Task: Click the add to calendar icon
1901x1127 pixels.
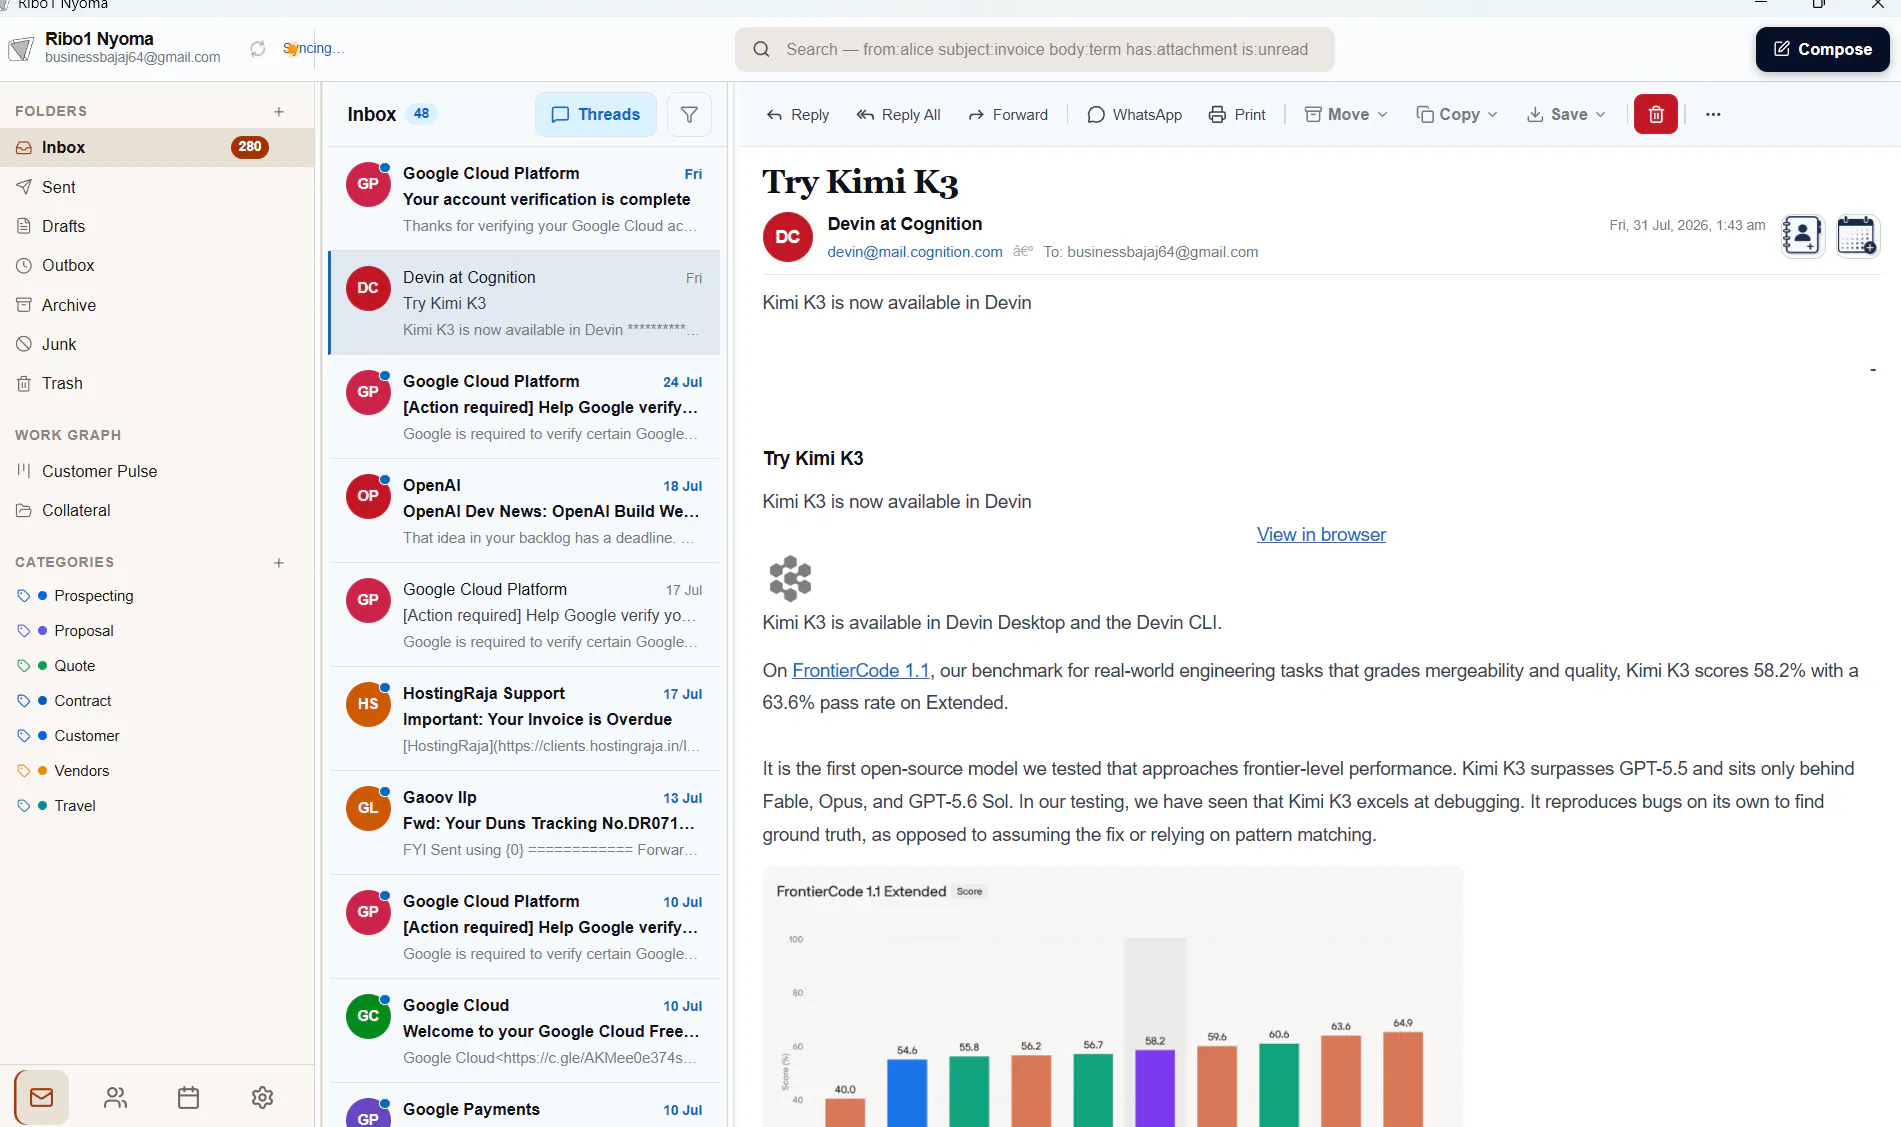Action: pyautogui.click(x=1858, y=236)
